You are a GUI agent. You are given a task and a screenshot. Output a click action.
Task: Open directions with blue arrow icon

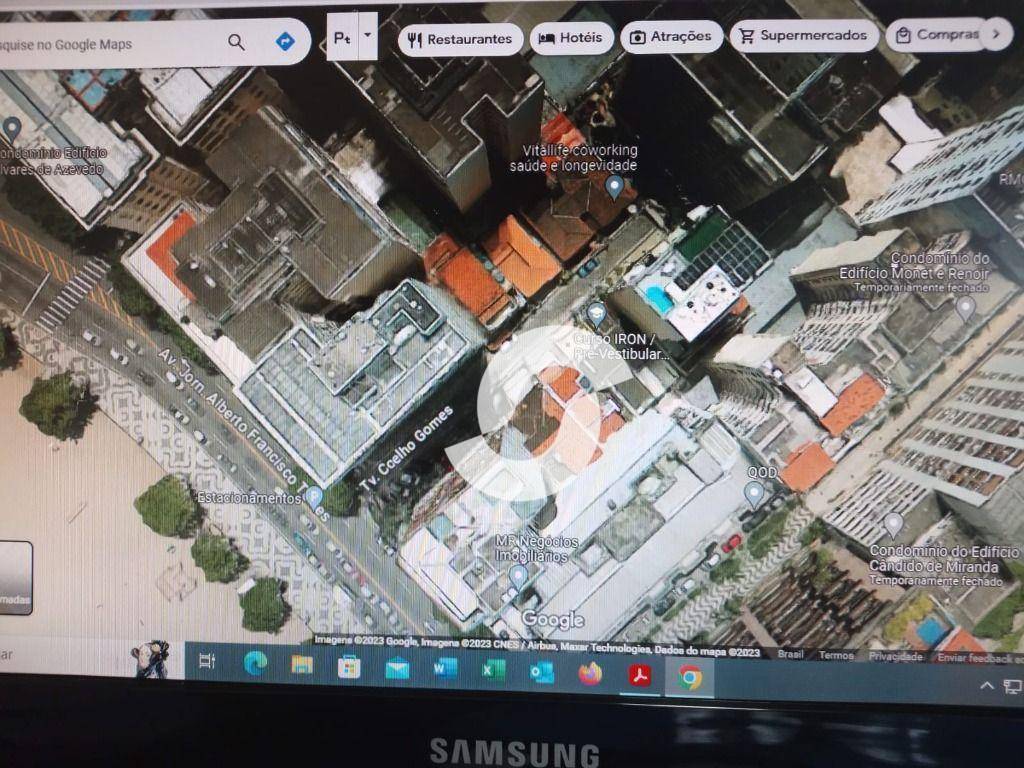285,41
